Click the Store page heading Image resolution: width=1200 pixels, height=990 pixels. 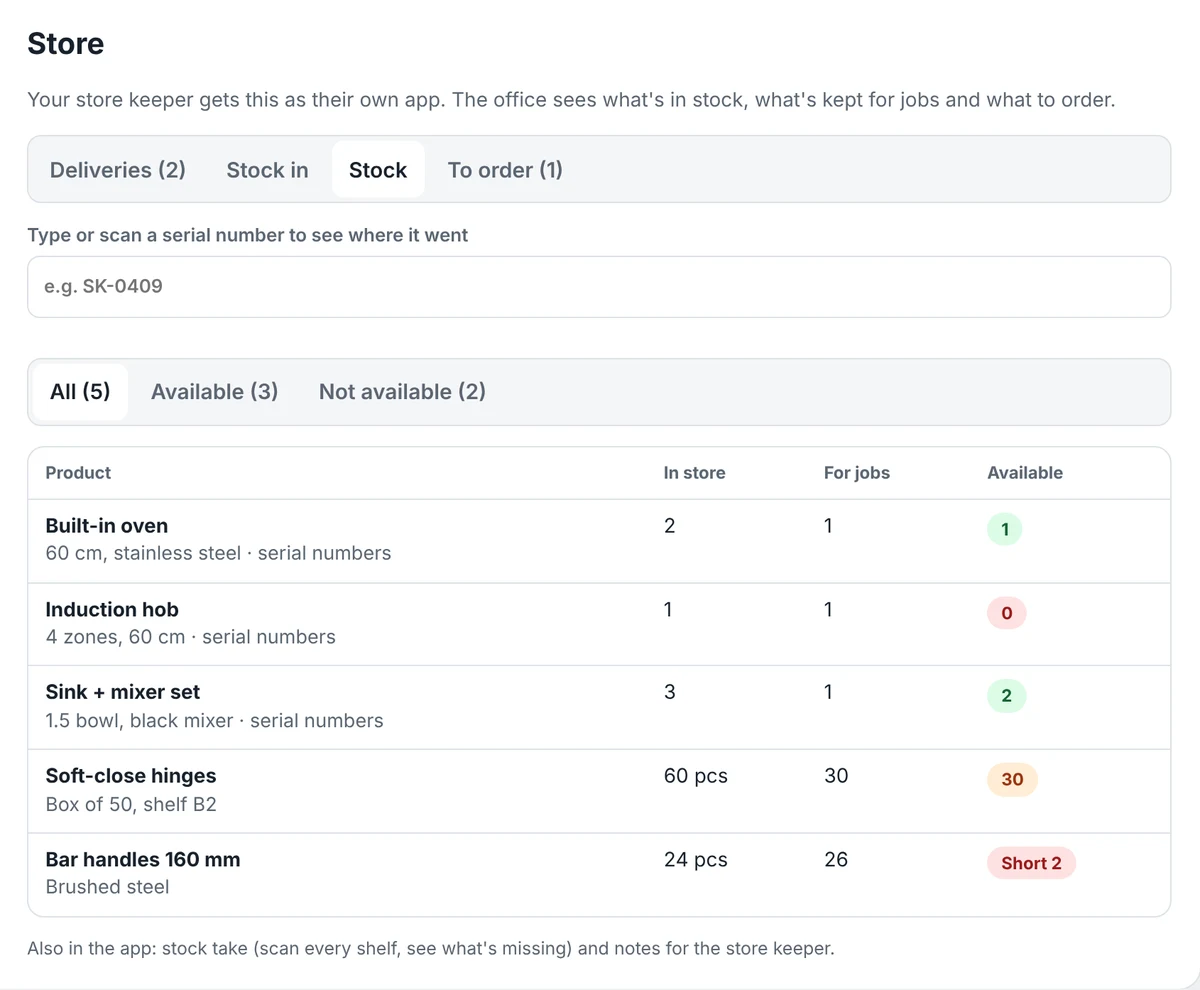(x=66, y=44)
